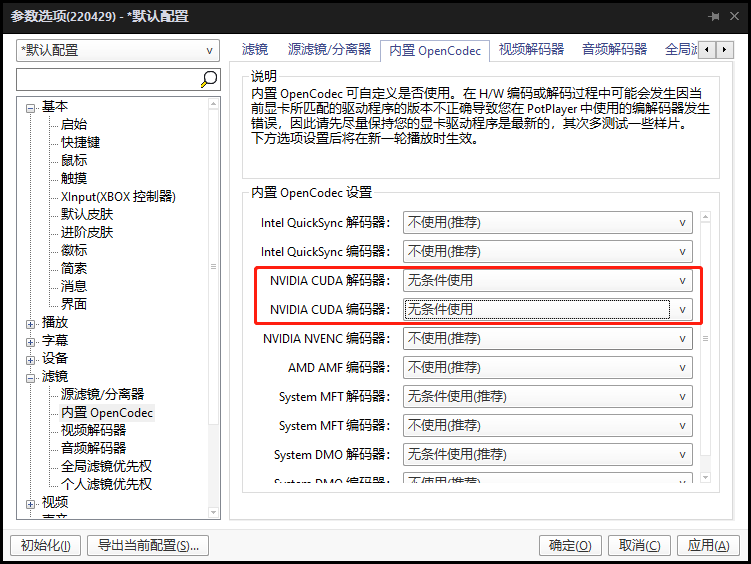This screenshot has width=751, height=564.
Task: Select 全局滤镜优先权 tree item
Action: tap(106, 466)
